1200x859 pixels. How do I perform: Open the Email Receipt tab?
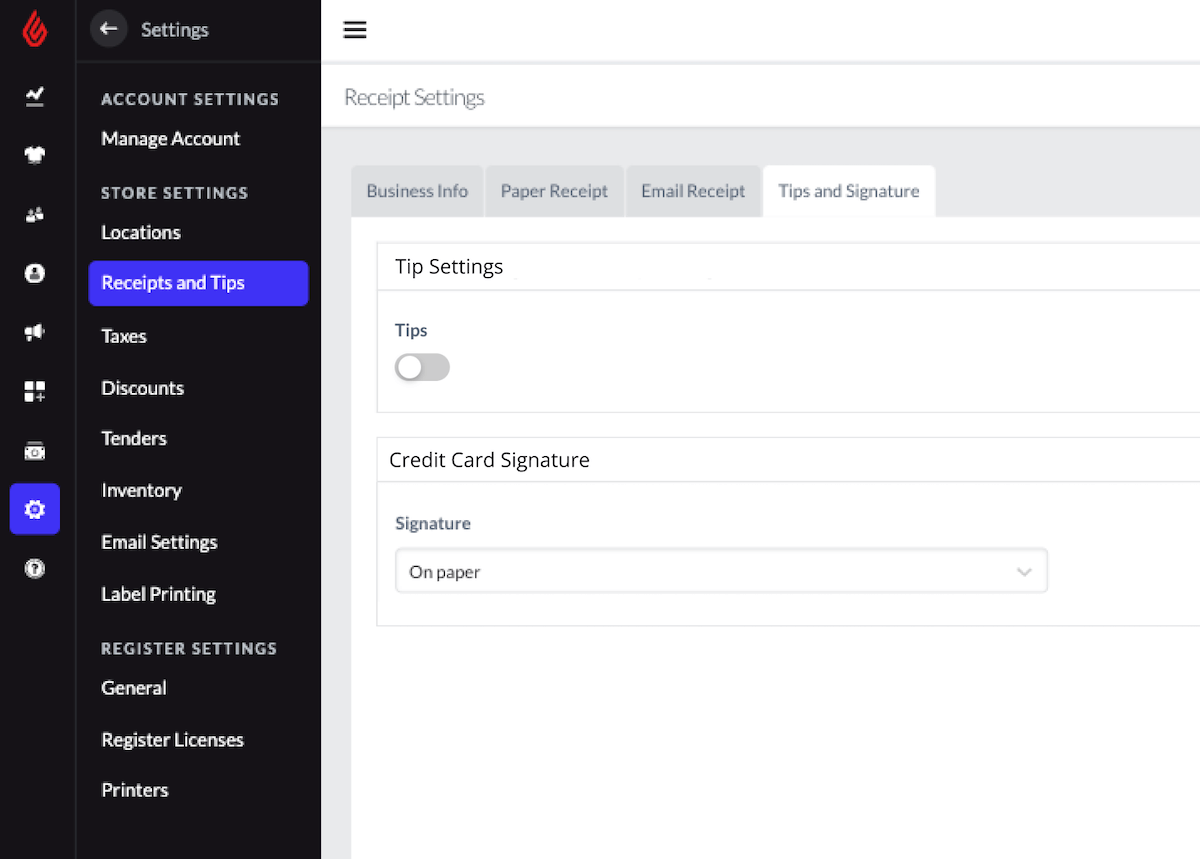click(x=693, y=191)
